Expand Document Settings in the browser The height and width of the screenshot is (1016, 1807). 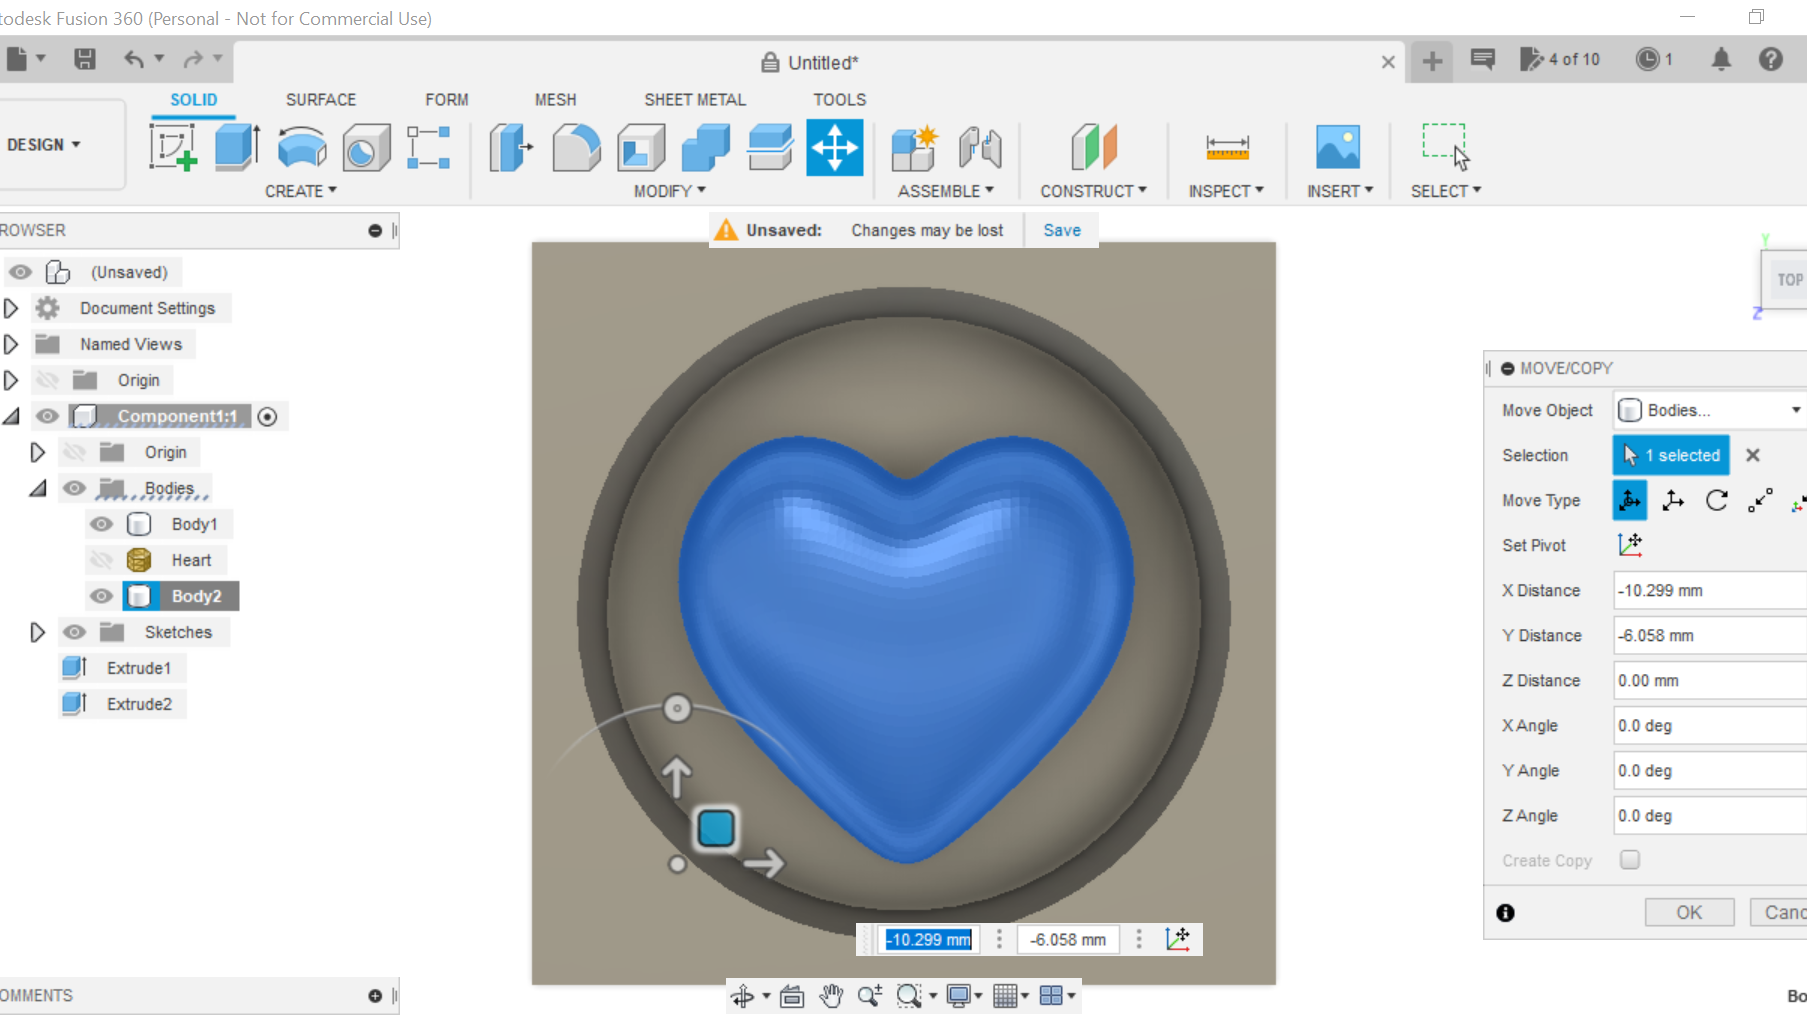(x=11, y=308)
